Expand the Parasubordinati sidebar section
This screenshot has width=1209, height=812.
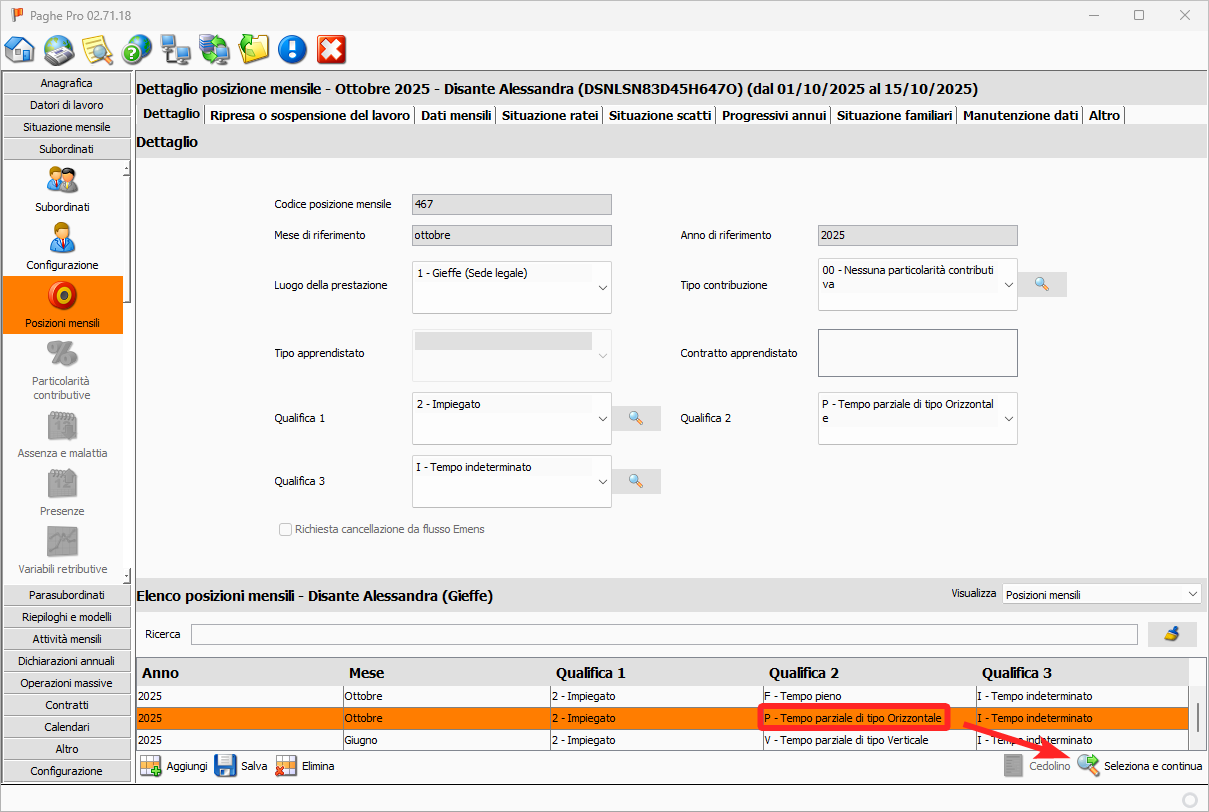click(x=68, y=595)
